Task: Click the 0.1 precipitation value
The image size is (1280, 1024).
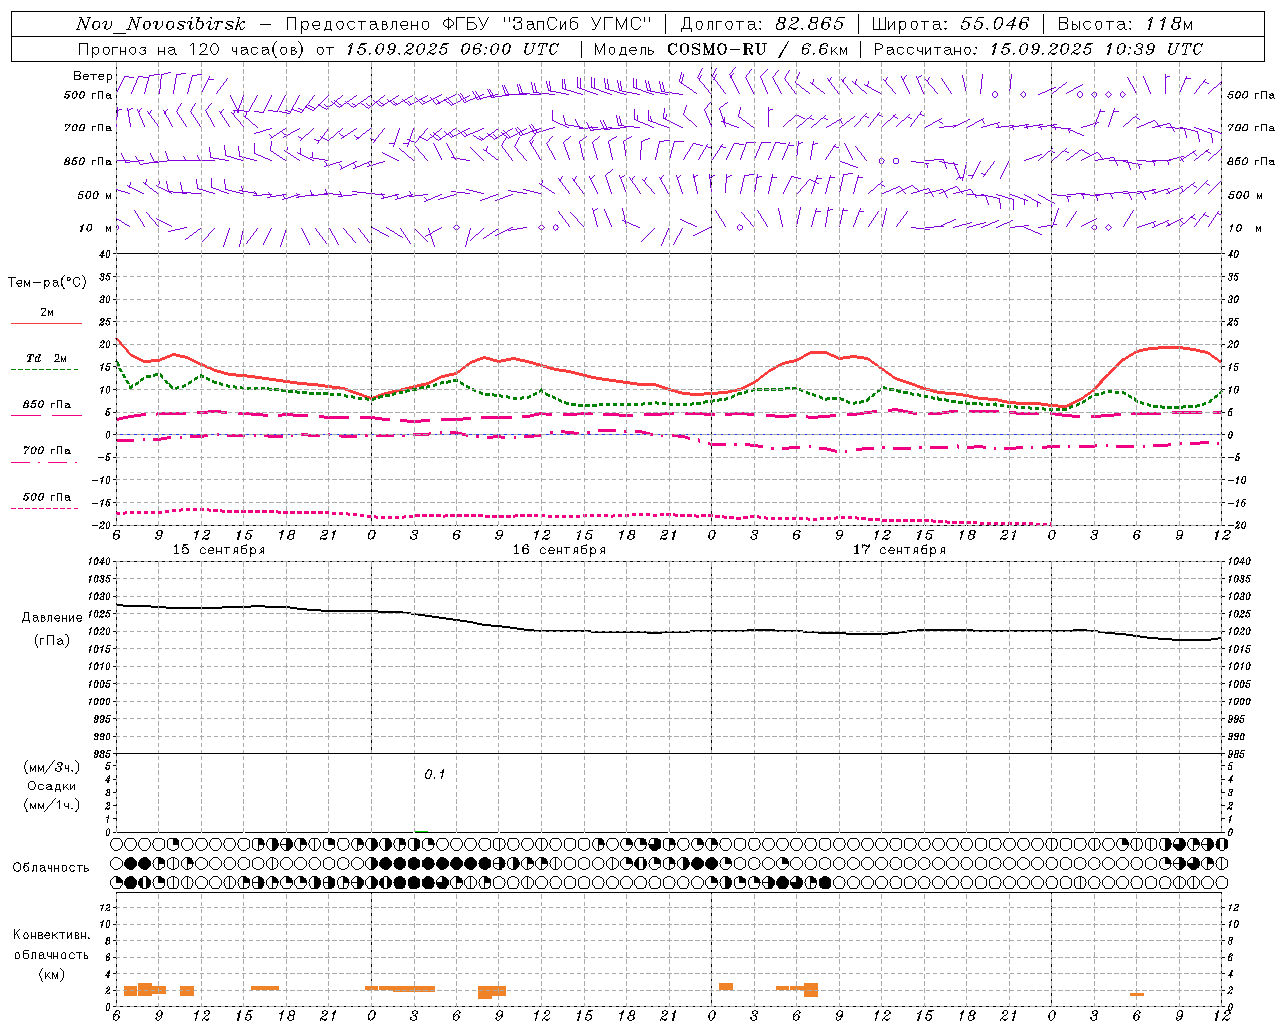Action: click(434, 775)
